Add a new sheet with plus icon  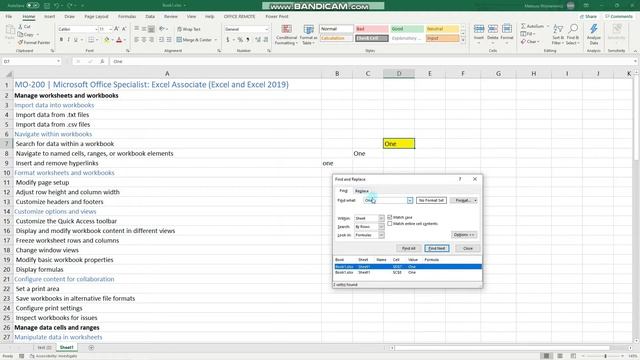[x=91, y=347]
